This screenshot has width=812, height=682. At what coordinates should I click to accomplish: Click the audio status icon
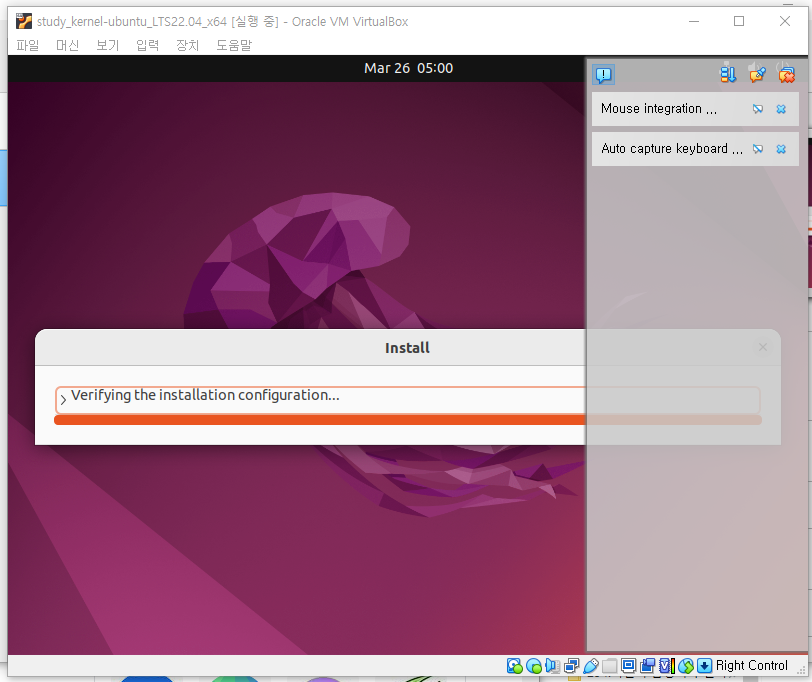tap(552, 665)
